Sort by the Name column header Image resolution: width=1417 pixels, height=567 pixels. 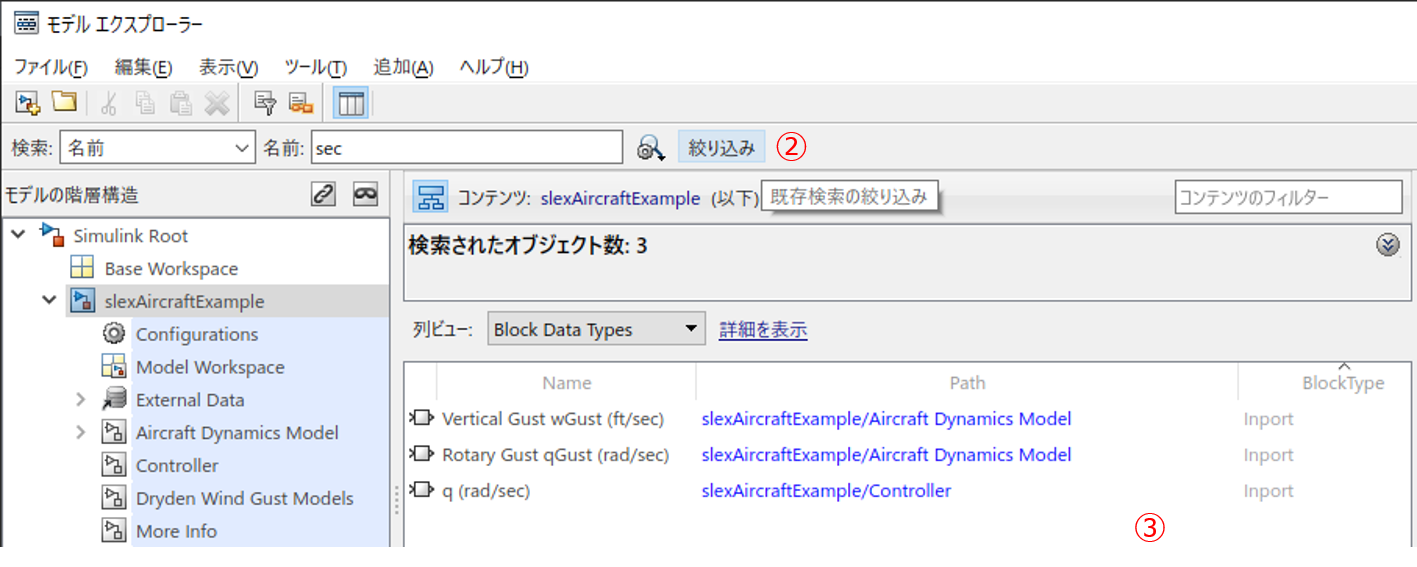click(566, 383)
